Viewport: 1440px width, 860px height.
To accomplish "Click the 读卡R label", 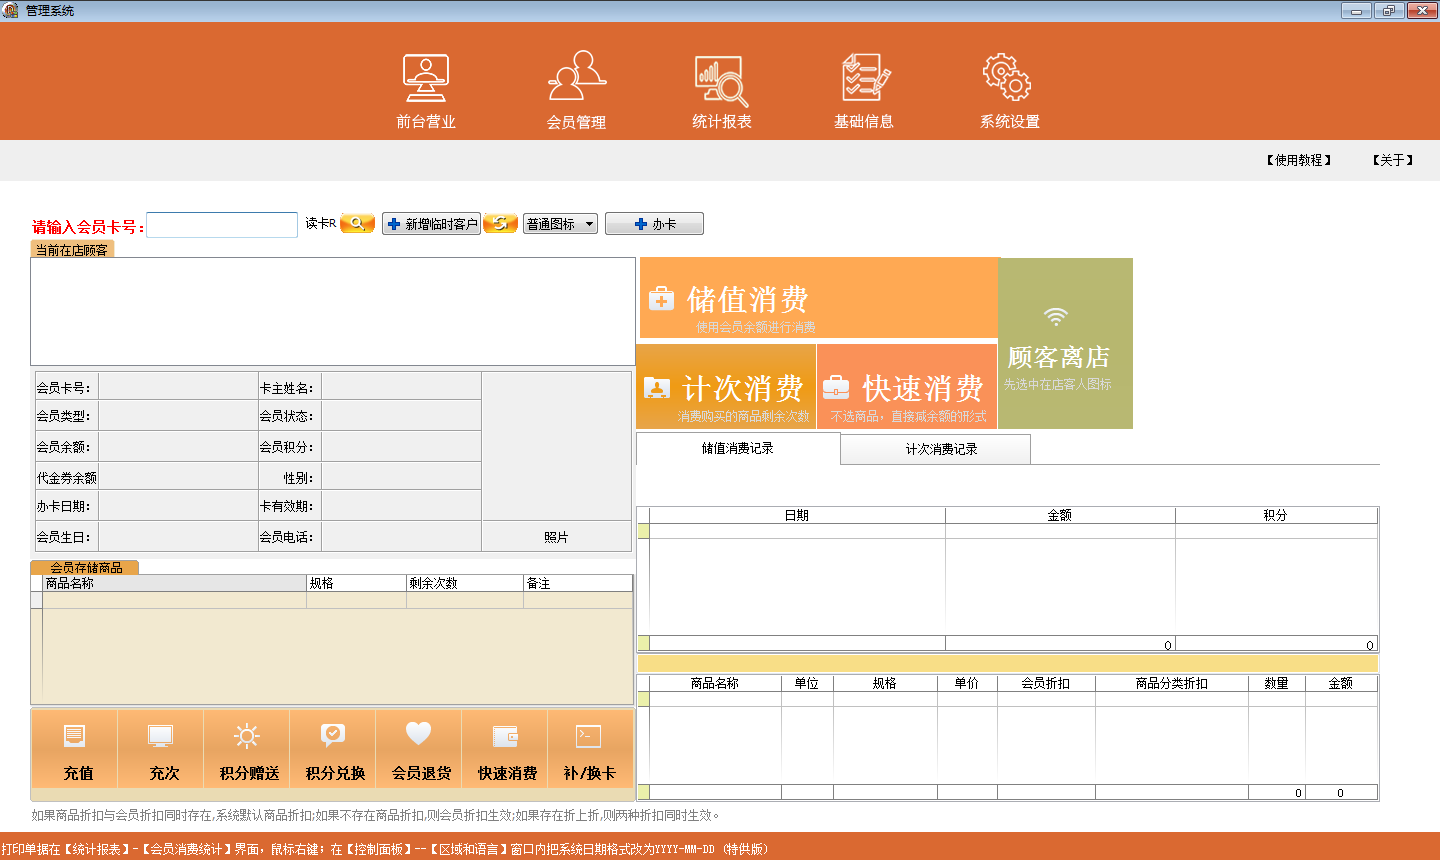I will (x=321, y=223).
